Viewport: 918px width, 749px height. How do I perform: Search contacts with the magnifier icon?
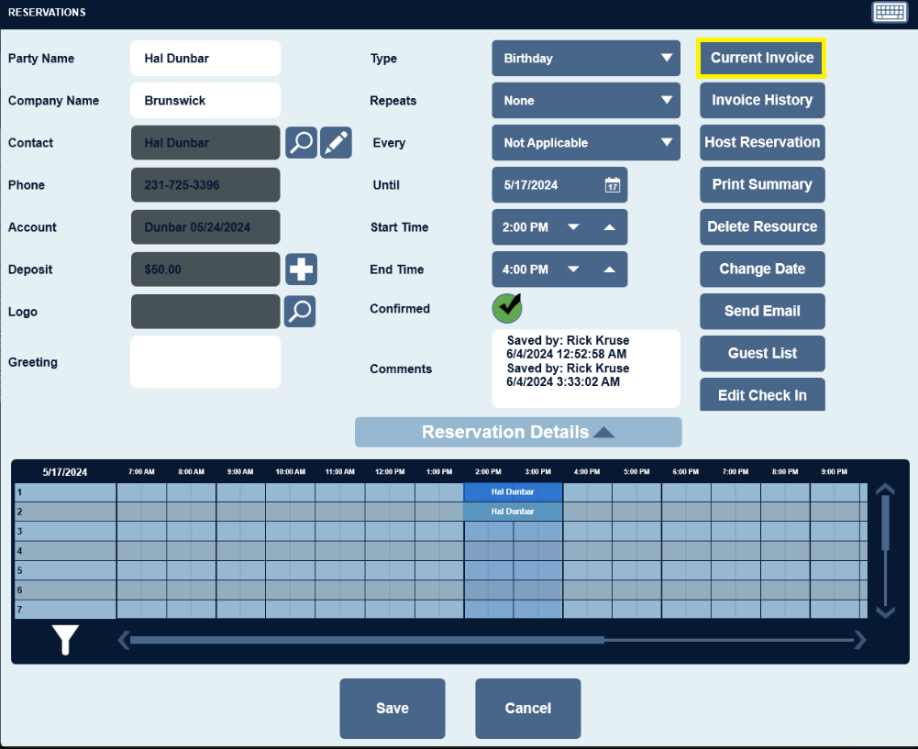[x=301, y=142]
